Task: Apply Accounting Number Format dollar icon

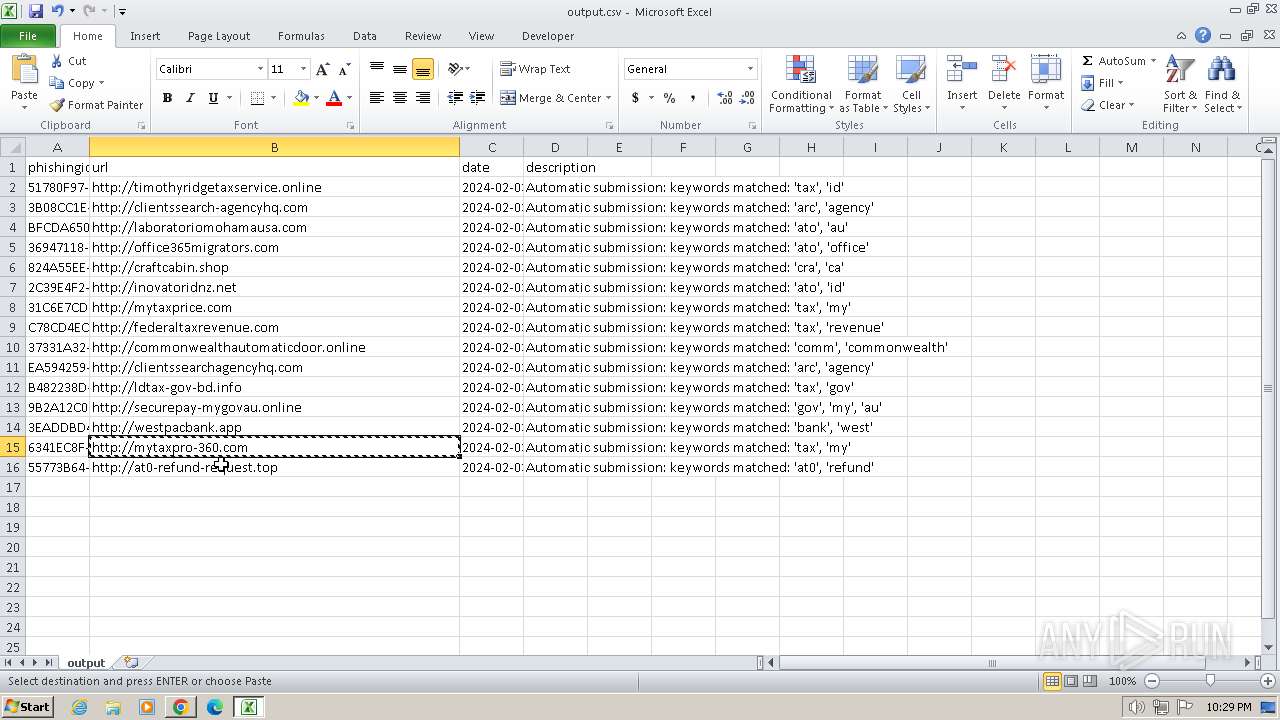Action: (x=635, y=98)
